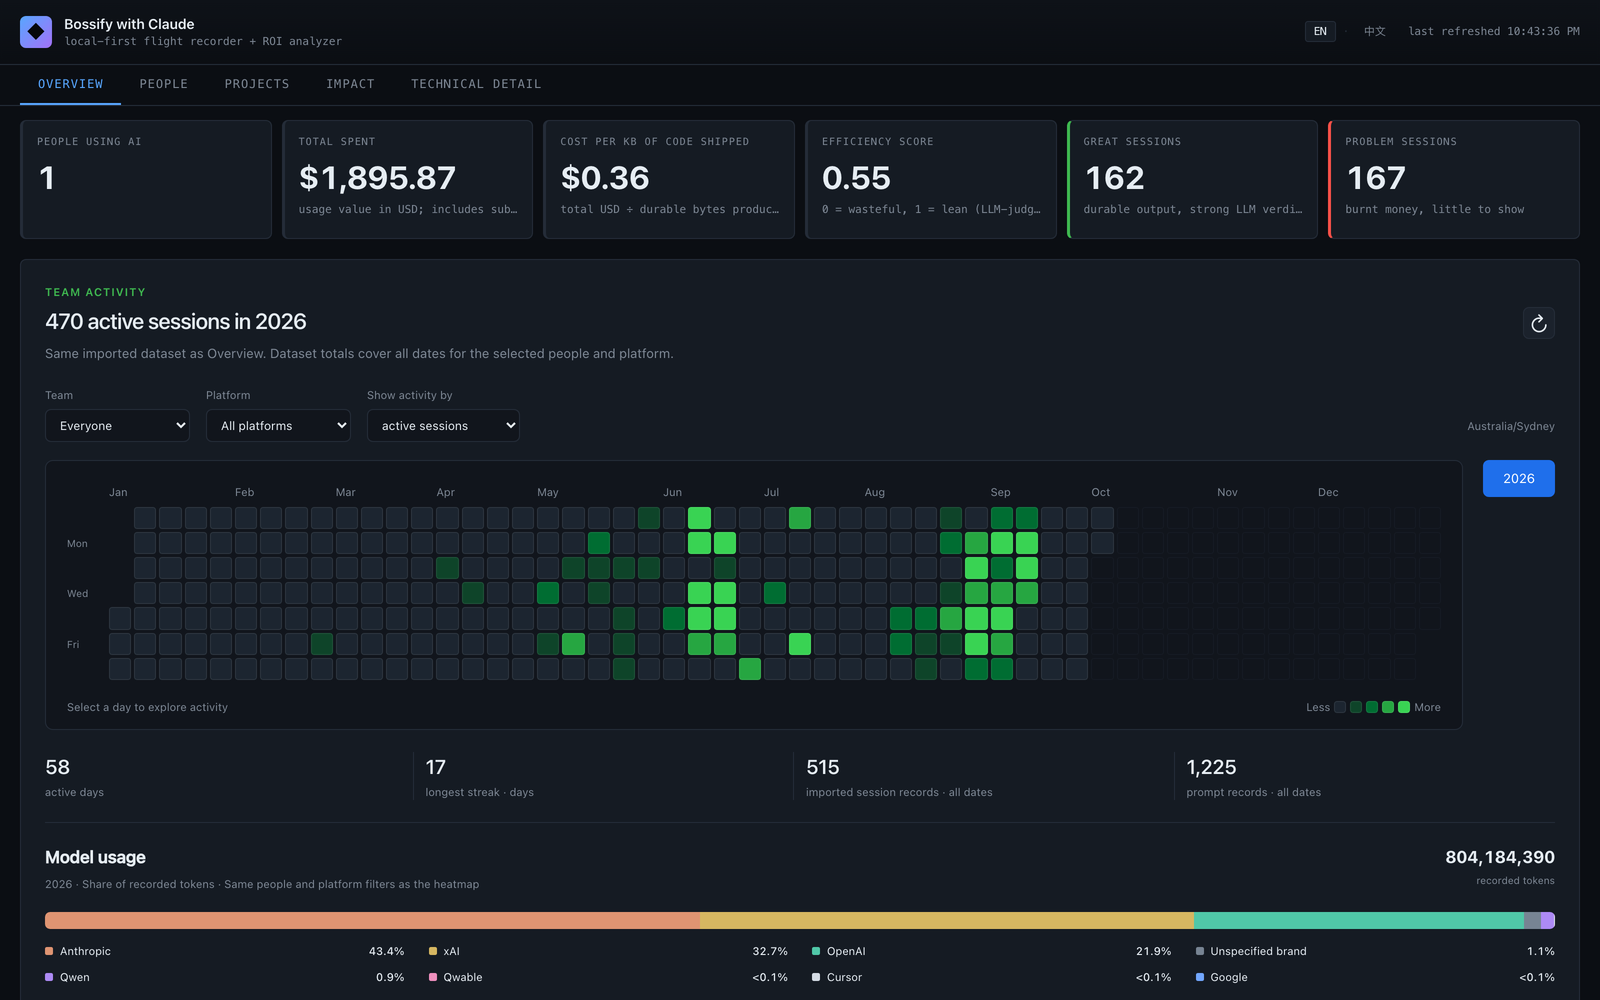This screenshot has height=1000, width=1600.
Task: Open the Problem Sessions 167 card
Action: [1454, 179]
